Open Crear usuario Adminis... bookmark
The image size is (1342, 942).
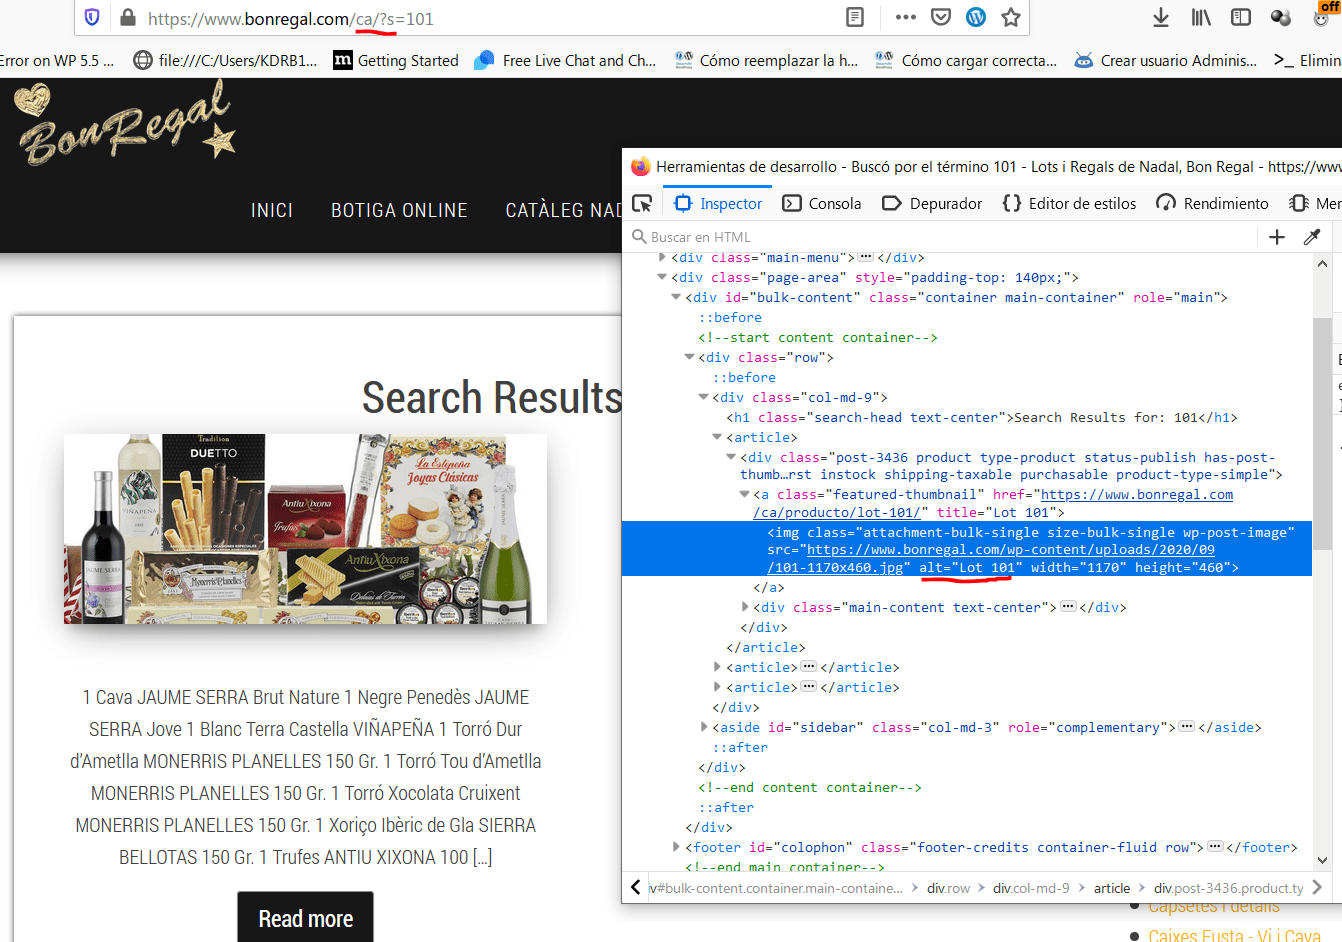coord(1166,60)
